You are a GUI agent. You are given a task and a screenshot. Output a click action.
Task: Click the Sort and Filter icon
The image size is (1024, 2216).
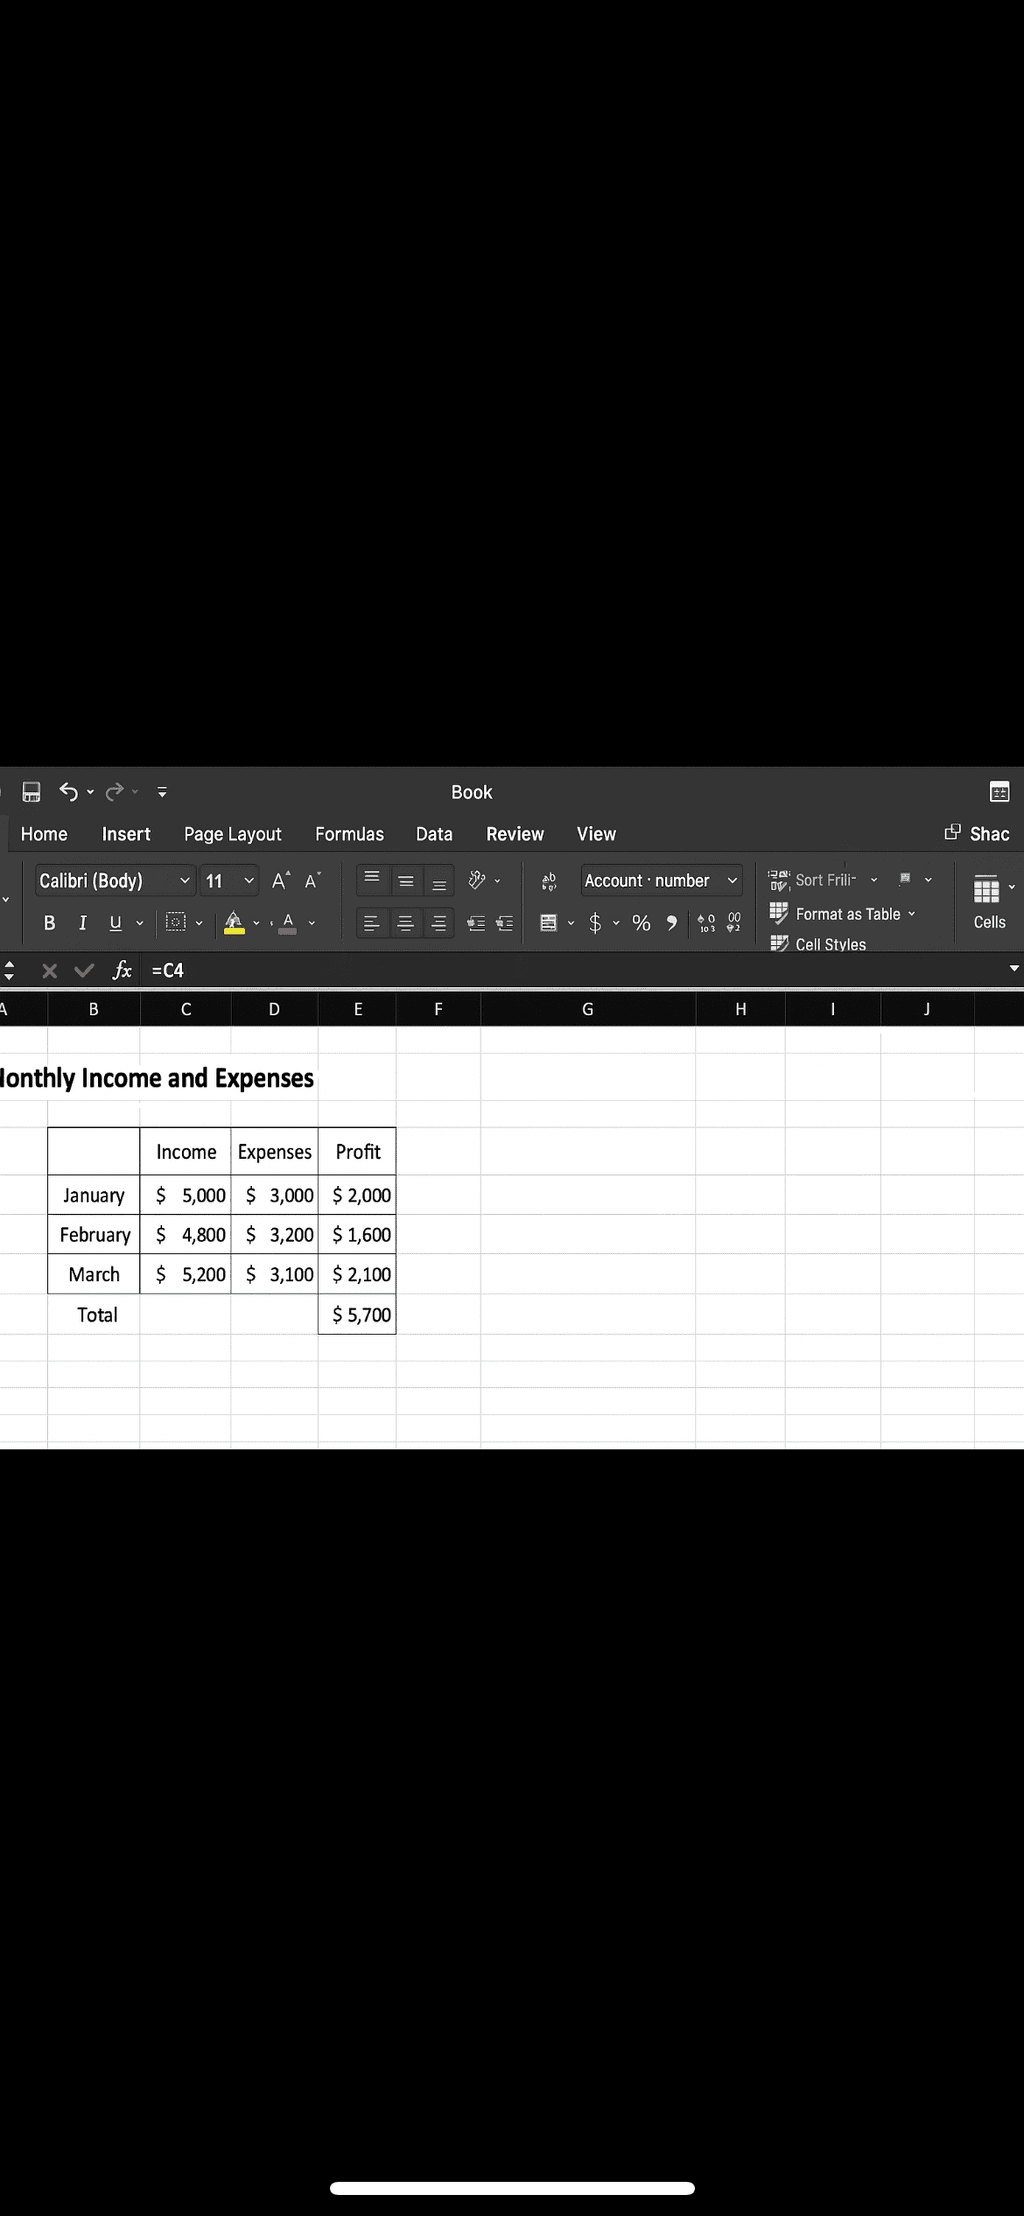(779, 880)
